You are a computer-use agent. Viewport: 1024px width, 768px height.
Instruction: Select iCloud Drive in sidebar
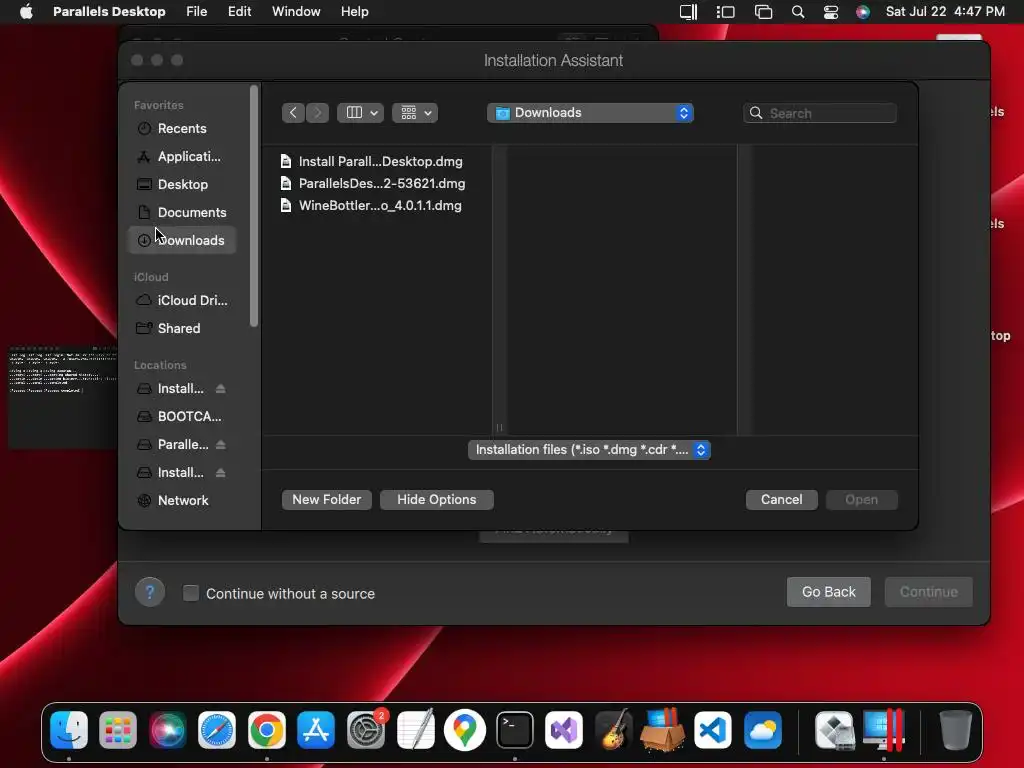182,300
